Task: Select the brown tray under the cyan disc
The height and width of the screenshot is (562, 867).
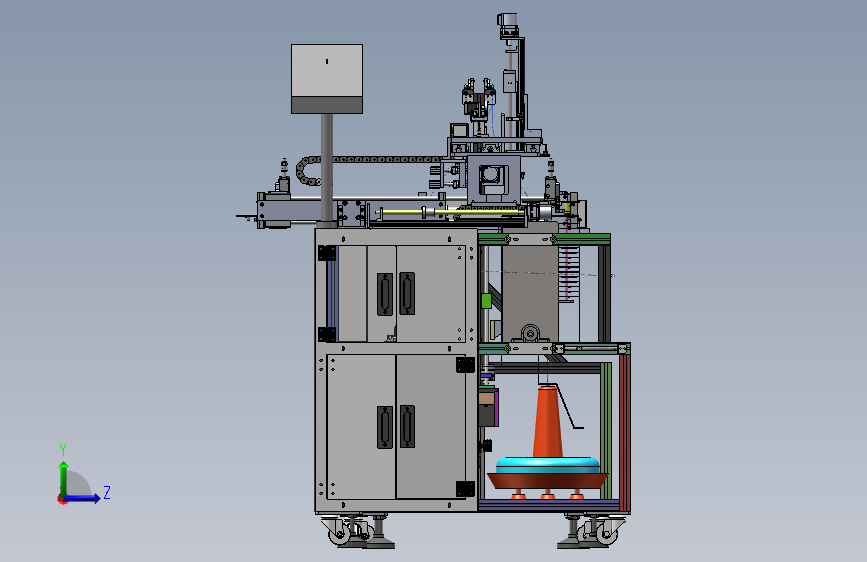Action: click(x=547, y=480)
